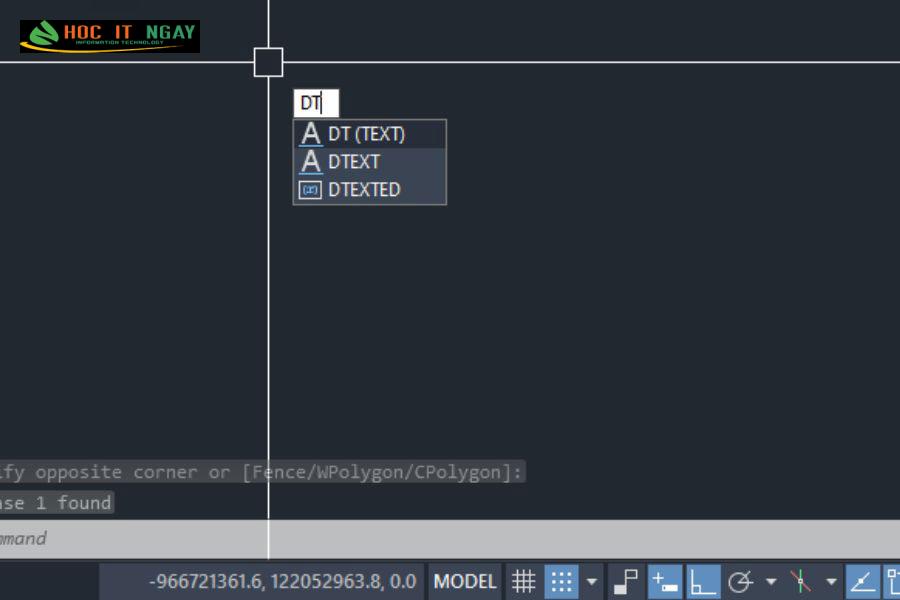
Task: Click the system variable icon beside DTEXTED
Action: pos(311,189)
